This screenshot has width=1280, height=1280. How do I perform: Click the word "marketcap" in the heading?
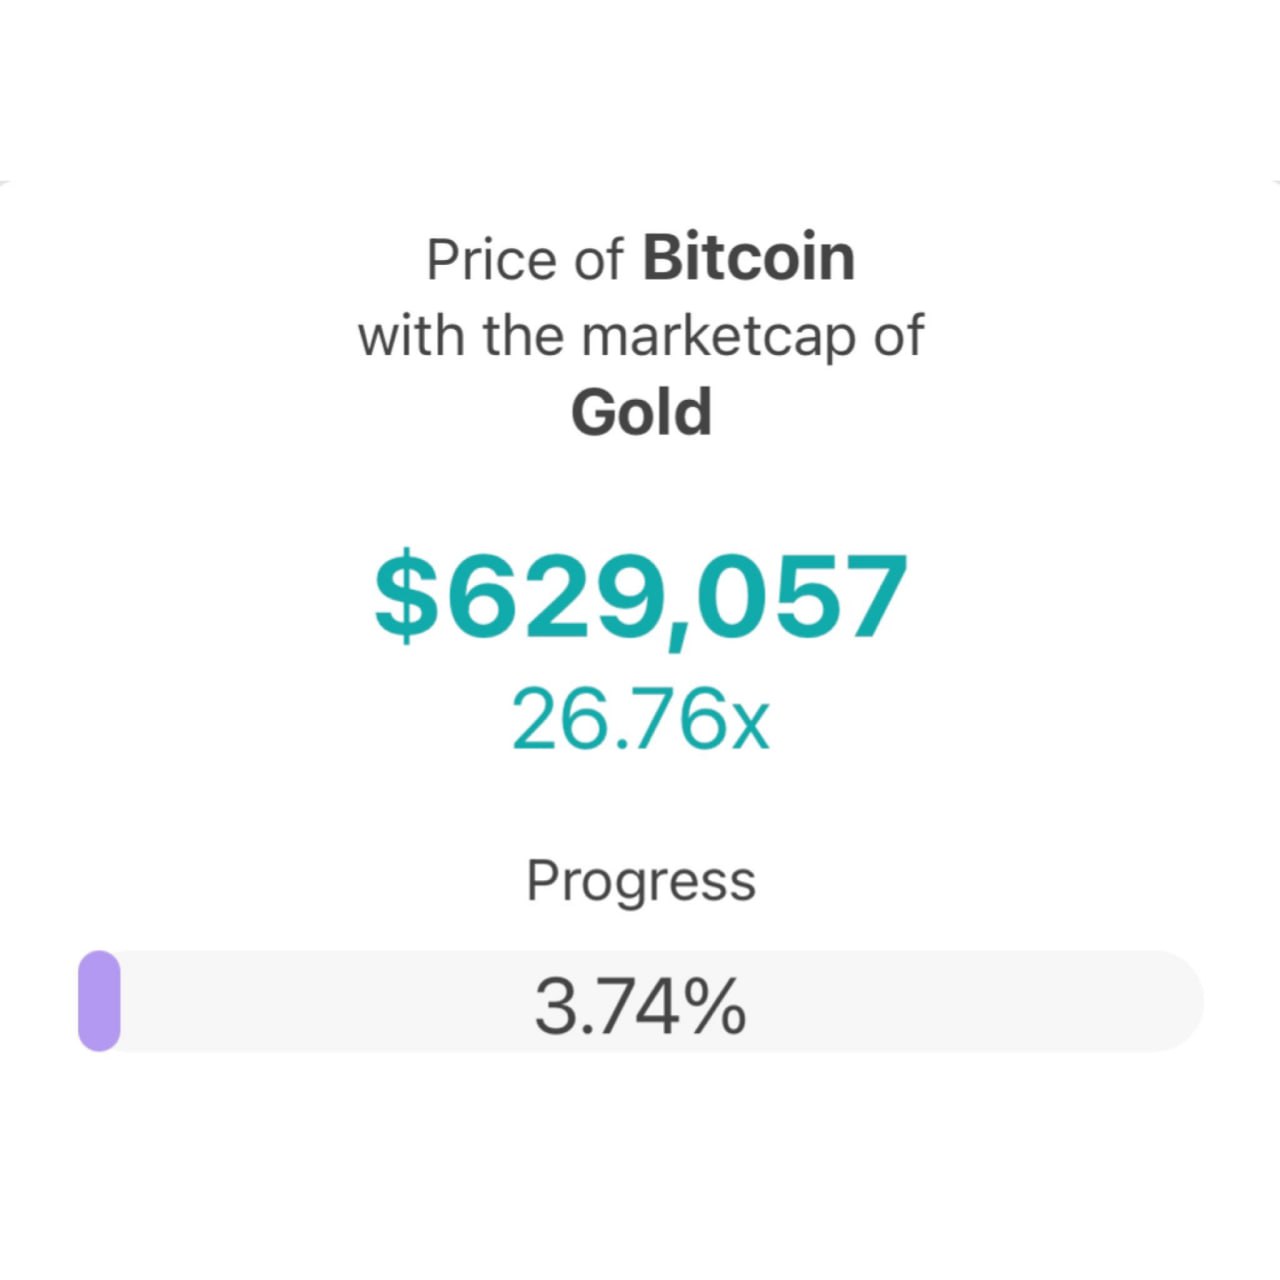[x=719, y=337]
